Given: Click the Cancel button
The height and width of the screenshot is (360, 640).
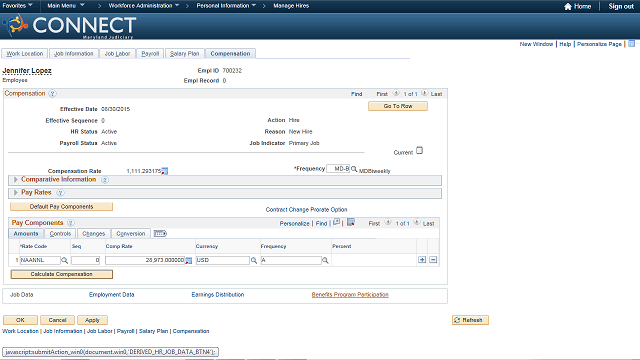Looking at the screenshot, I should [57, 320].
